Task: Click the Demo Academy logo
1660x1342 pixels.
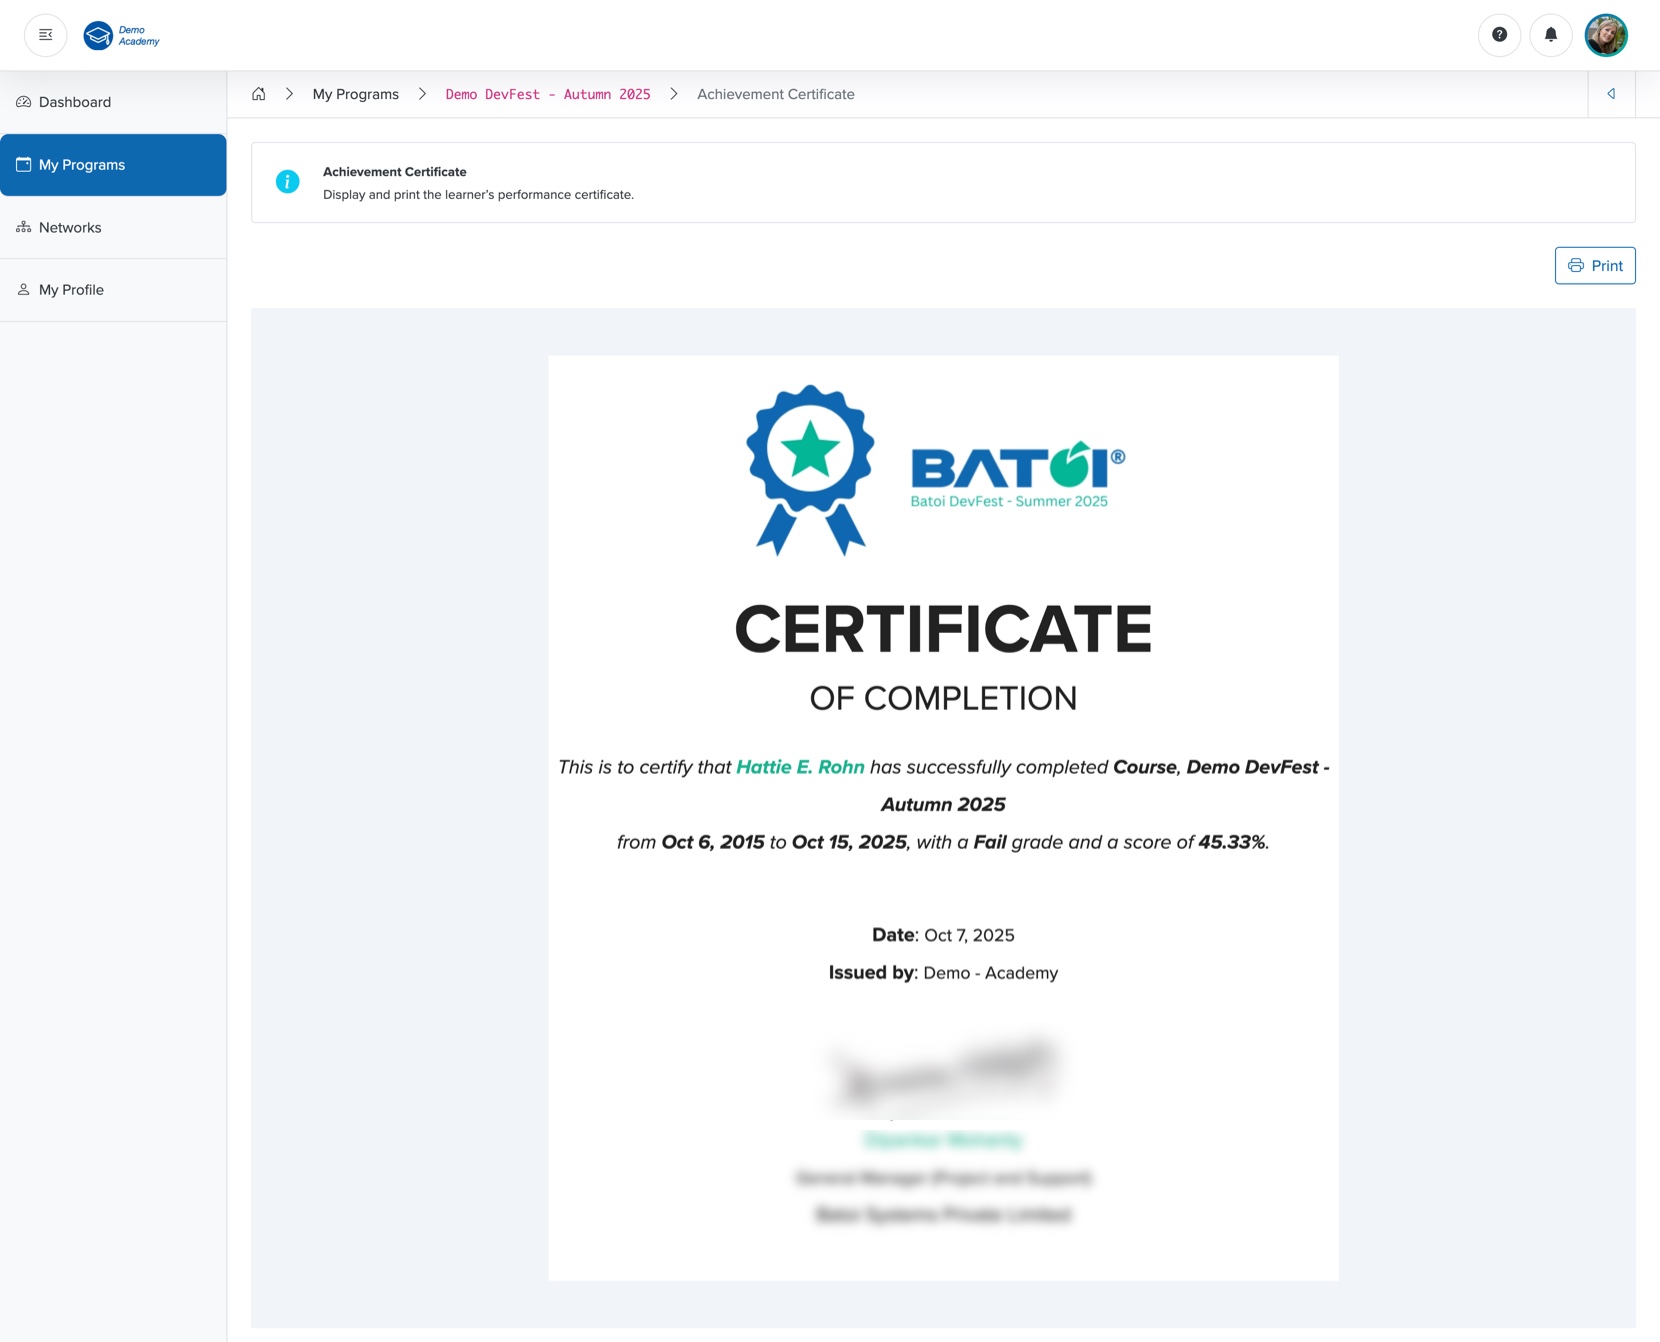Action: [x=122, y=35]
